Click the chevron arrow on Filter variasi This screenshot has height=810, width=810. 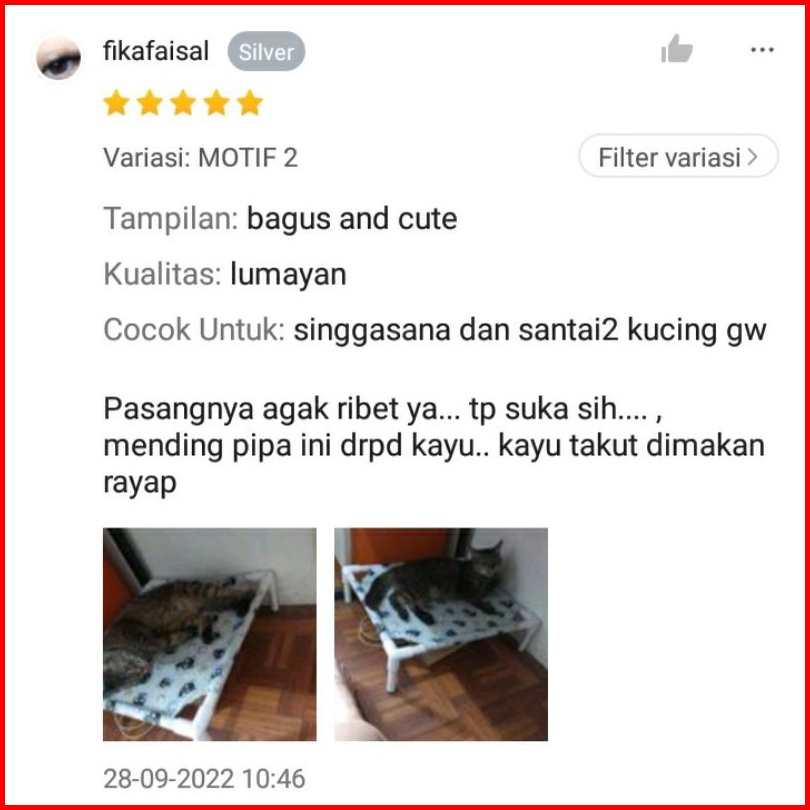753,157
